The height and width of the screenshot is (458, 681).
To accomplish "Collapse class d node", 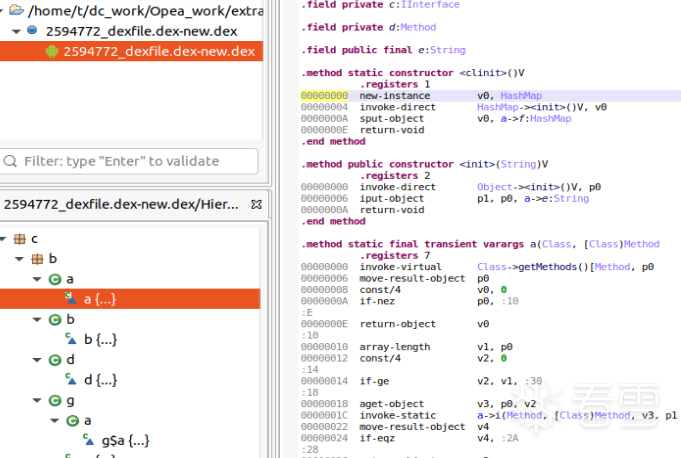I will coord(37,360).
